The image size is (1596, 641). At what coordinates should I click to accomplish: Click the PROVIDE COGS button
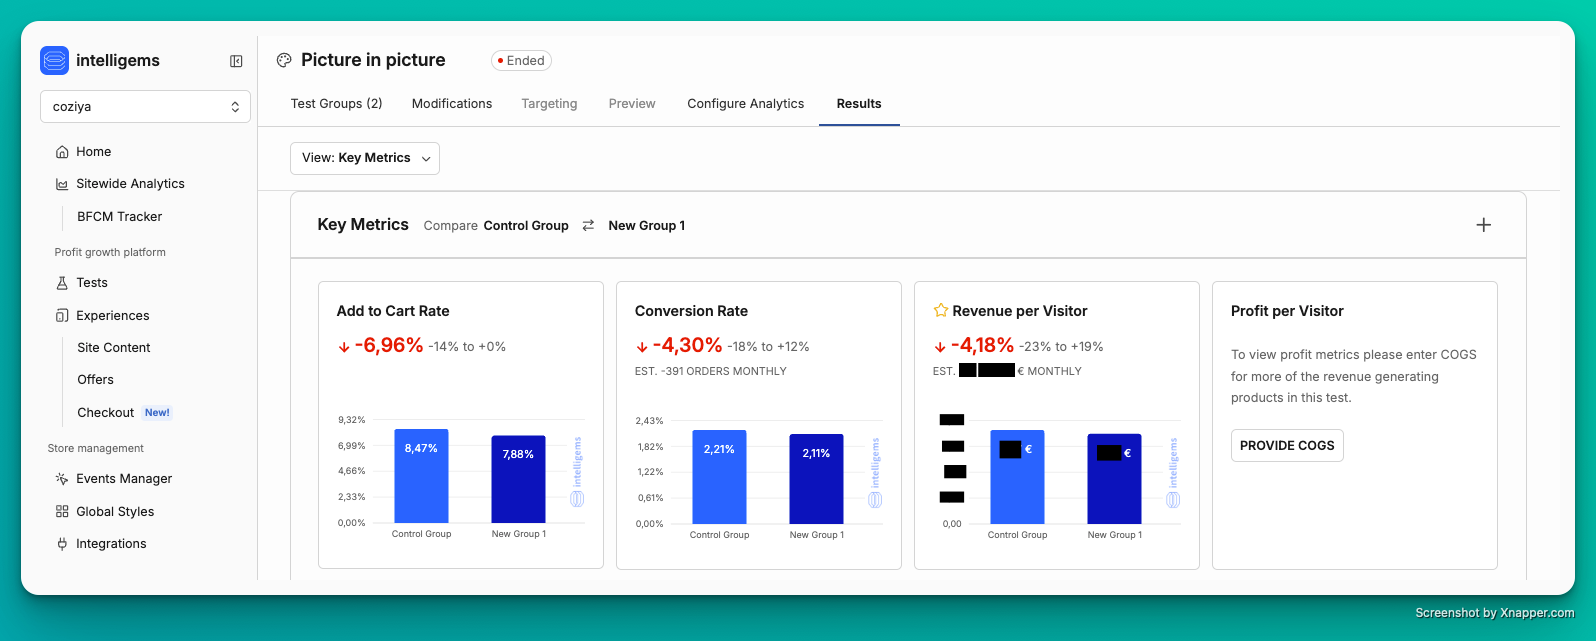1286,446
